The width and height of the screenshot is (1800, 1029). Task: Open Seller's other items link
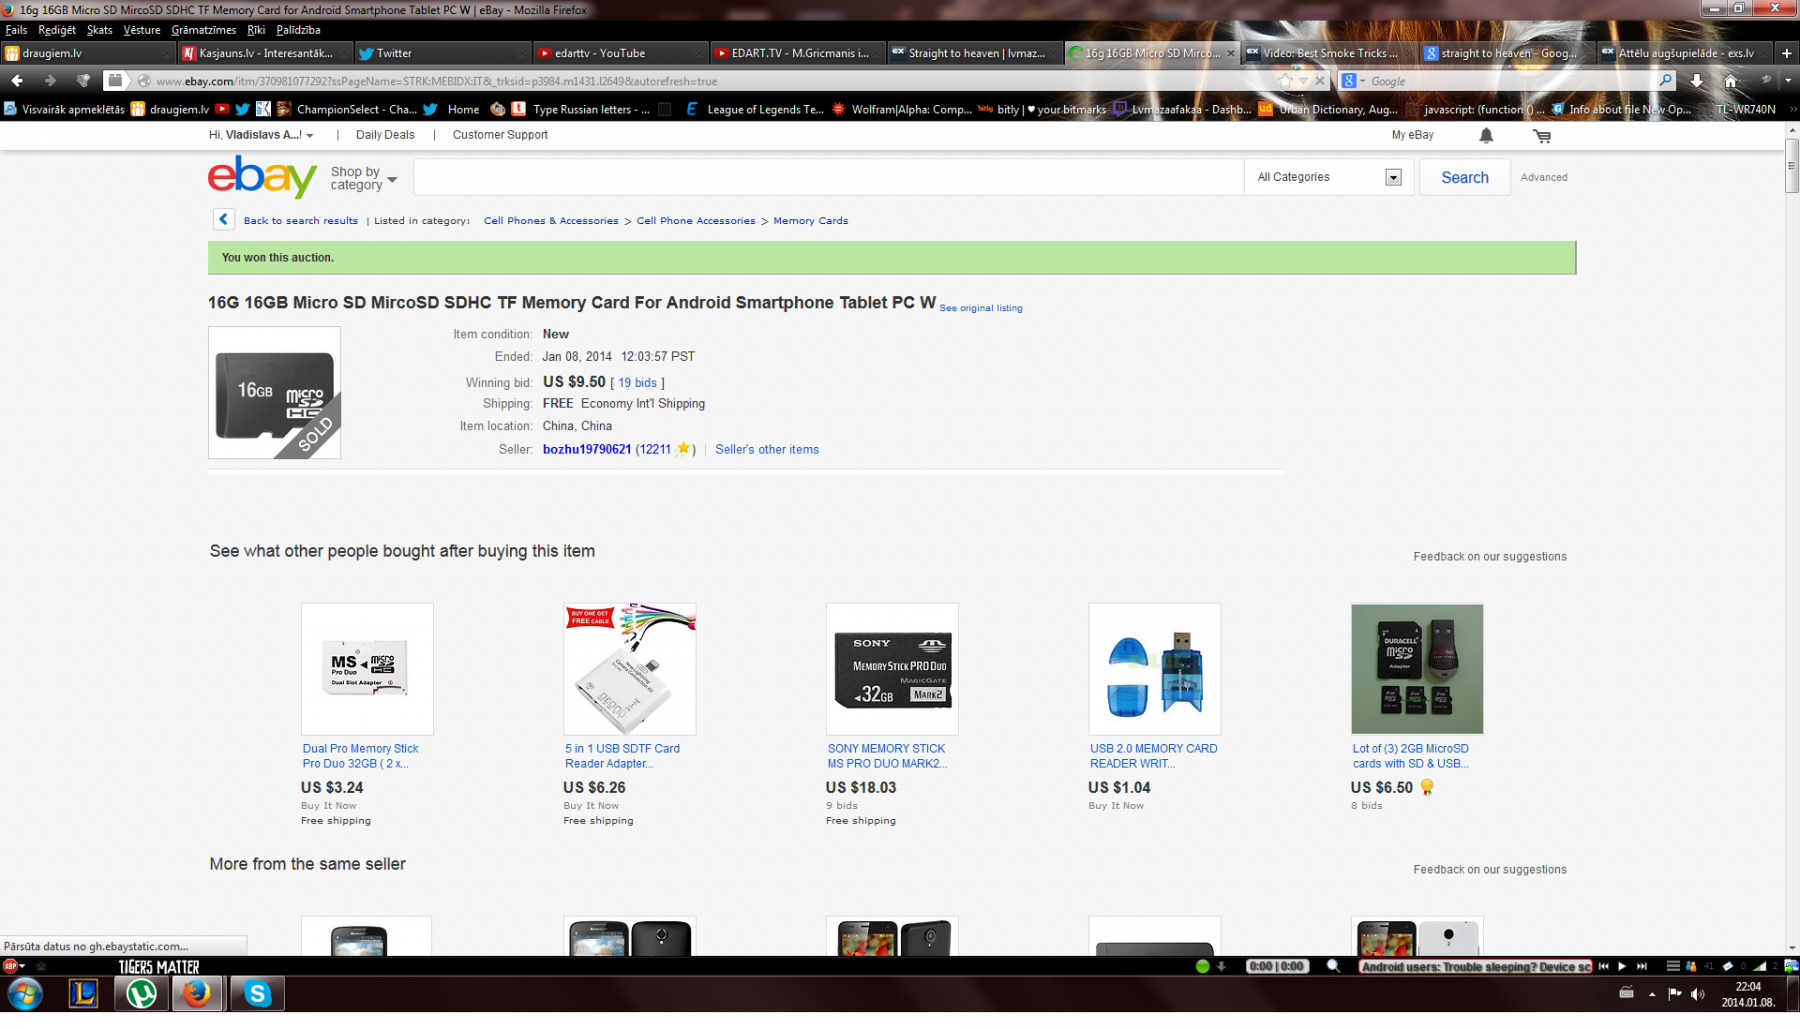[x=767, y=449]
